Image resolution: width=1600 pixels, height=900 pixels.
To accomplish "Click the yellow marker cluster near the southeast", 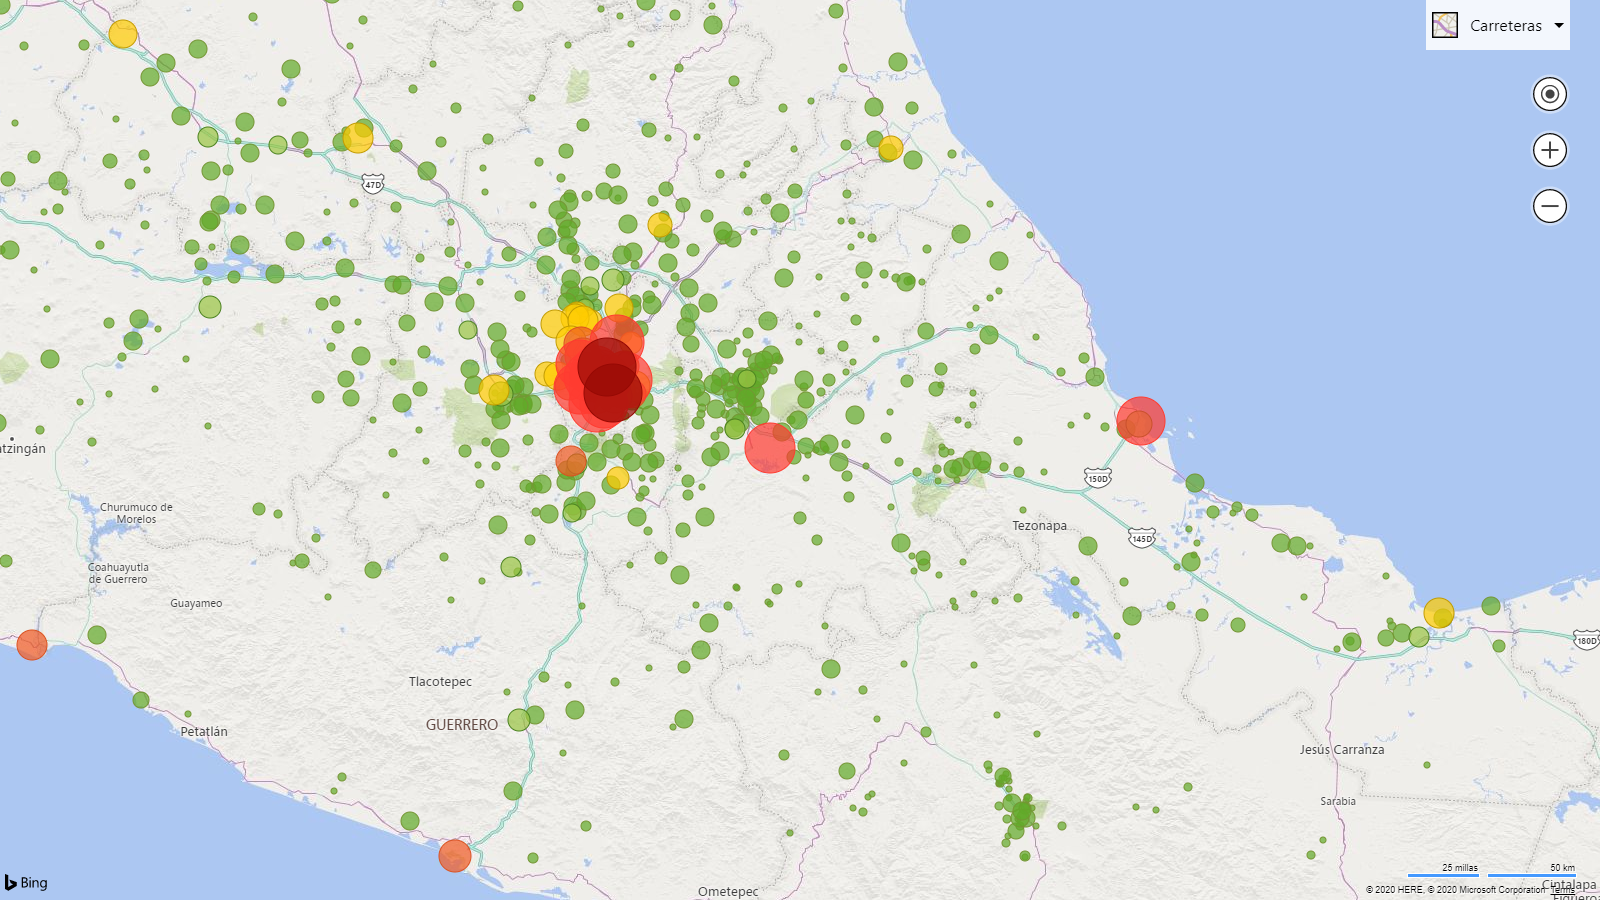I will (x=1438, y=612).
